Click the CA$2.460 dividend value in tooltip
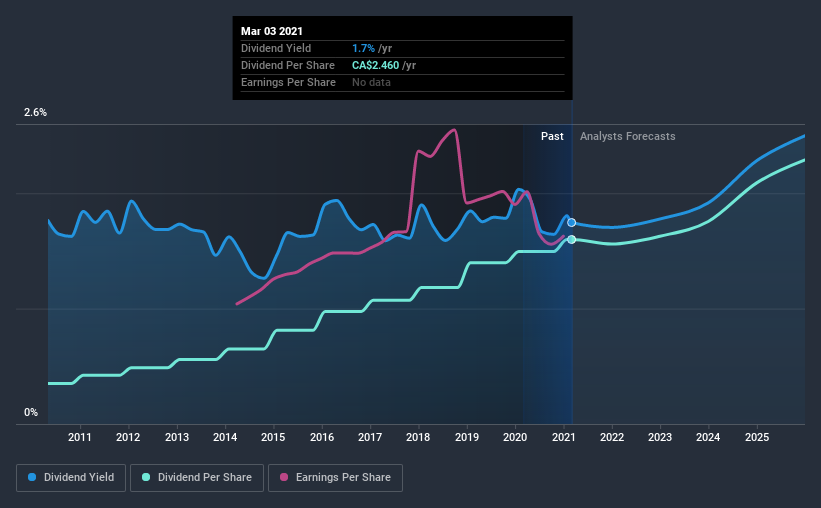 (x=375, y=65)
